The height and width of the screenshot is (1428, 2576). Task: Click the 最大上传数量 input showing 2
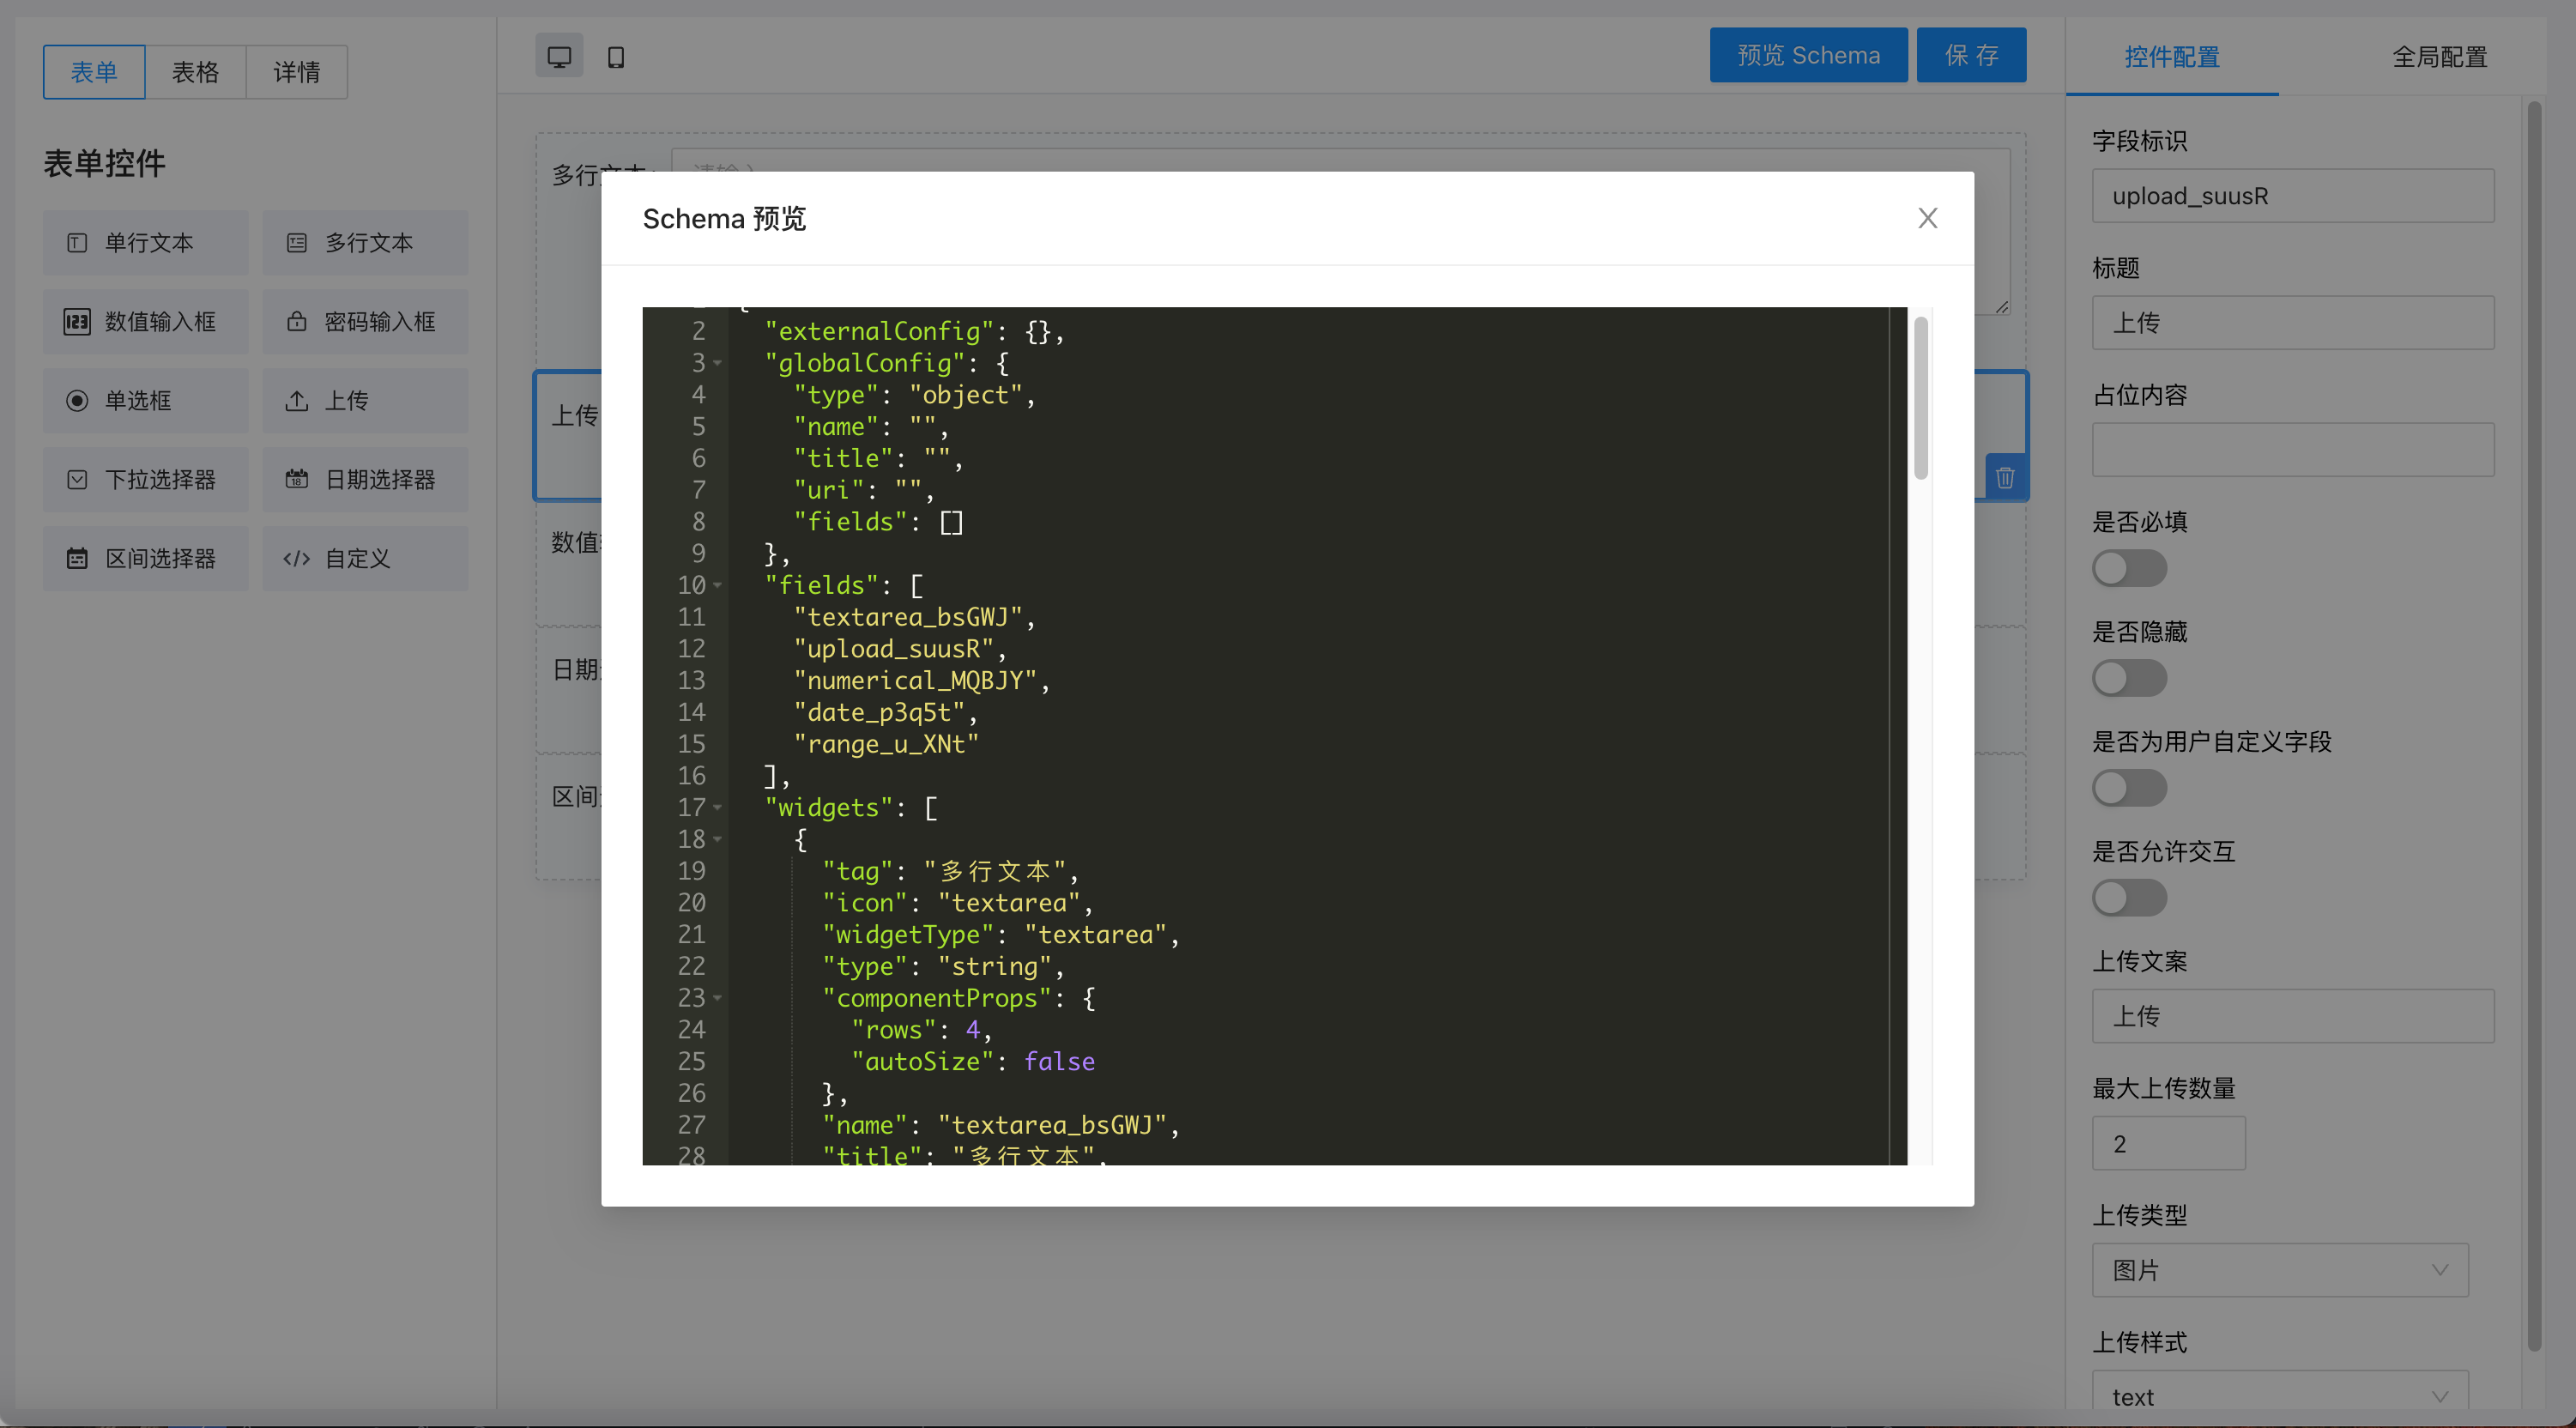coord(2168,1143)
